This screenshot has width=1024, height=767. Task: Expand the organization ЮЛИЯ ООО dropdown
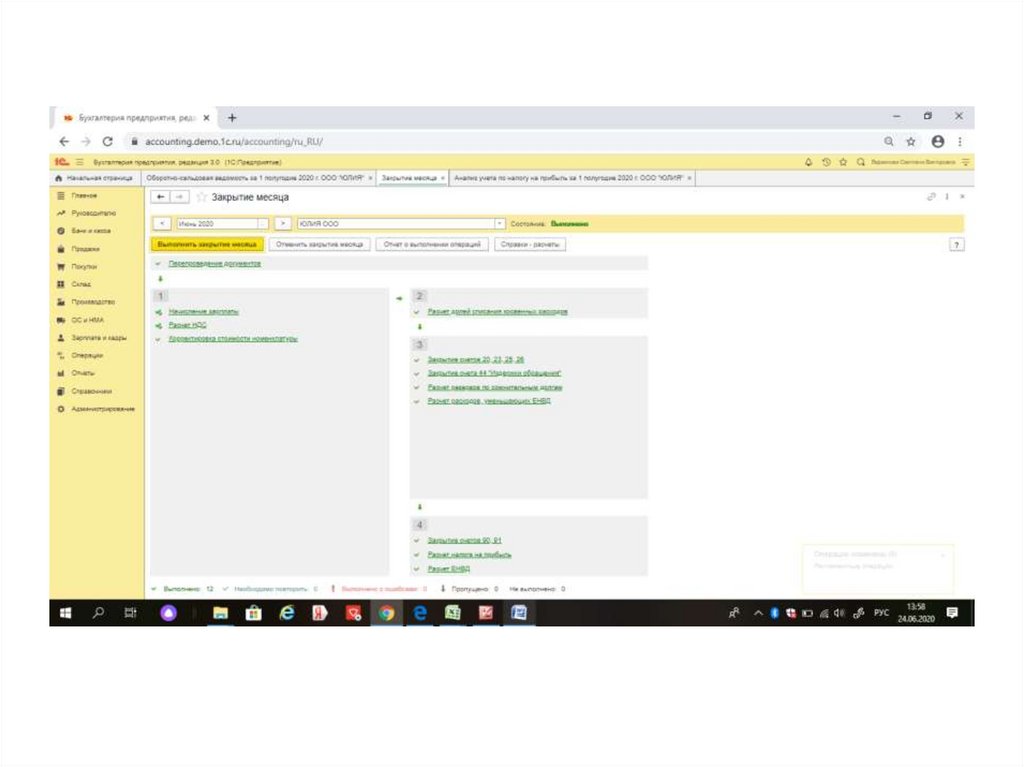click(x=499, y=224)
